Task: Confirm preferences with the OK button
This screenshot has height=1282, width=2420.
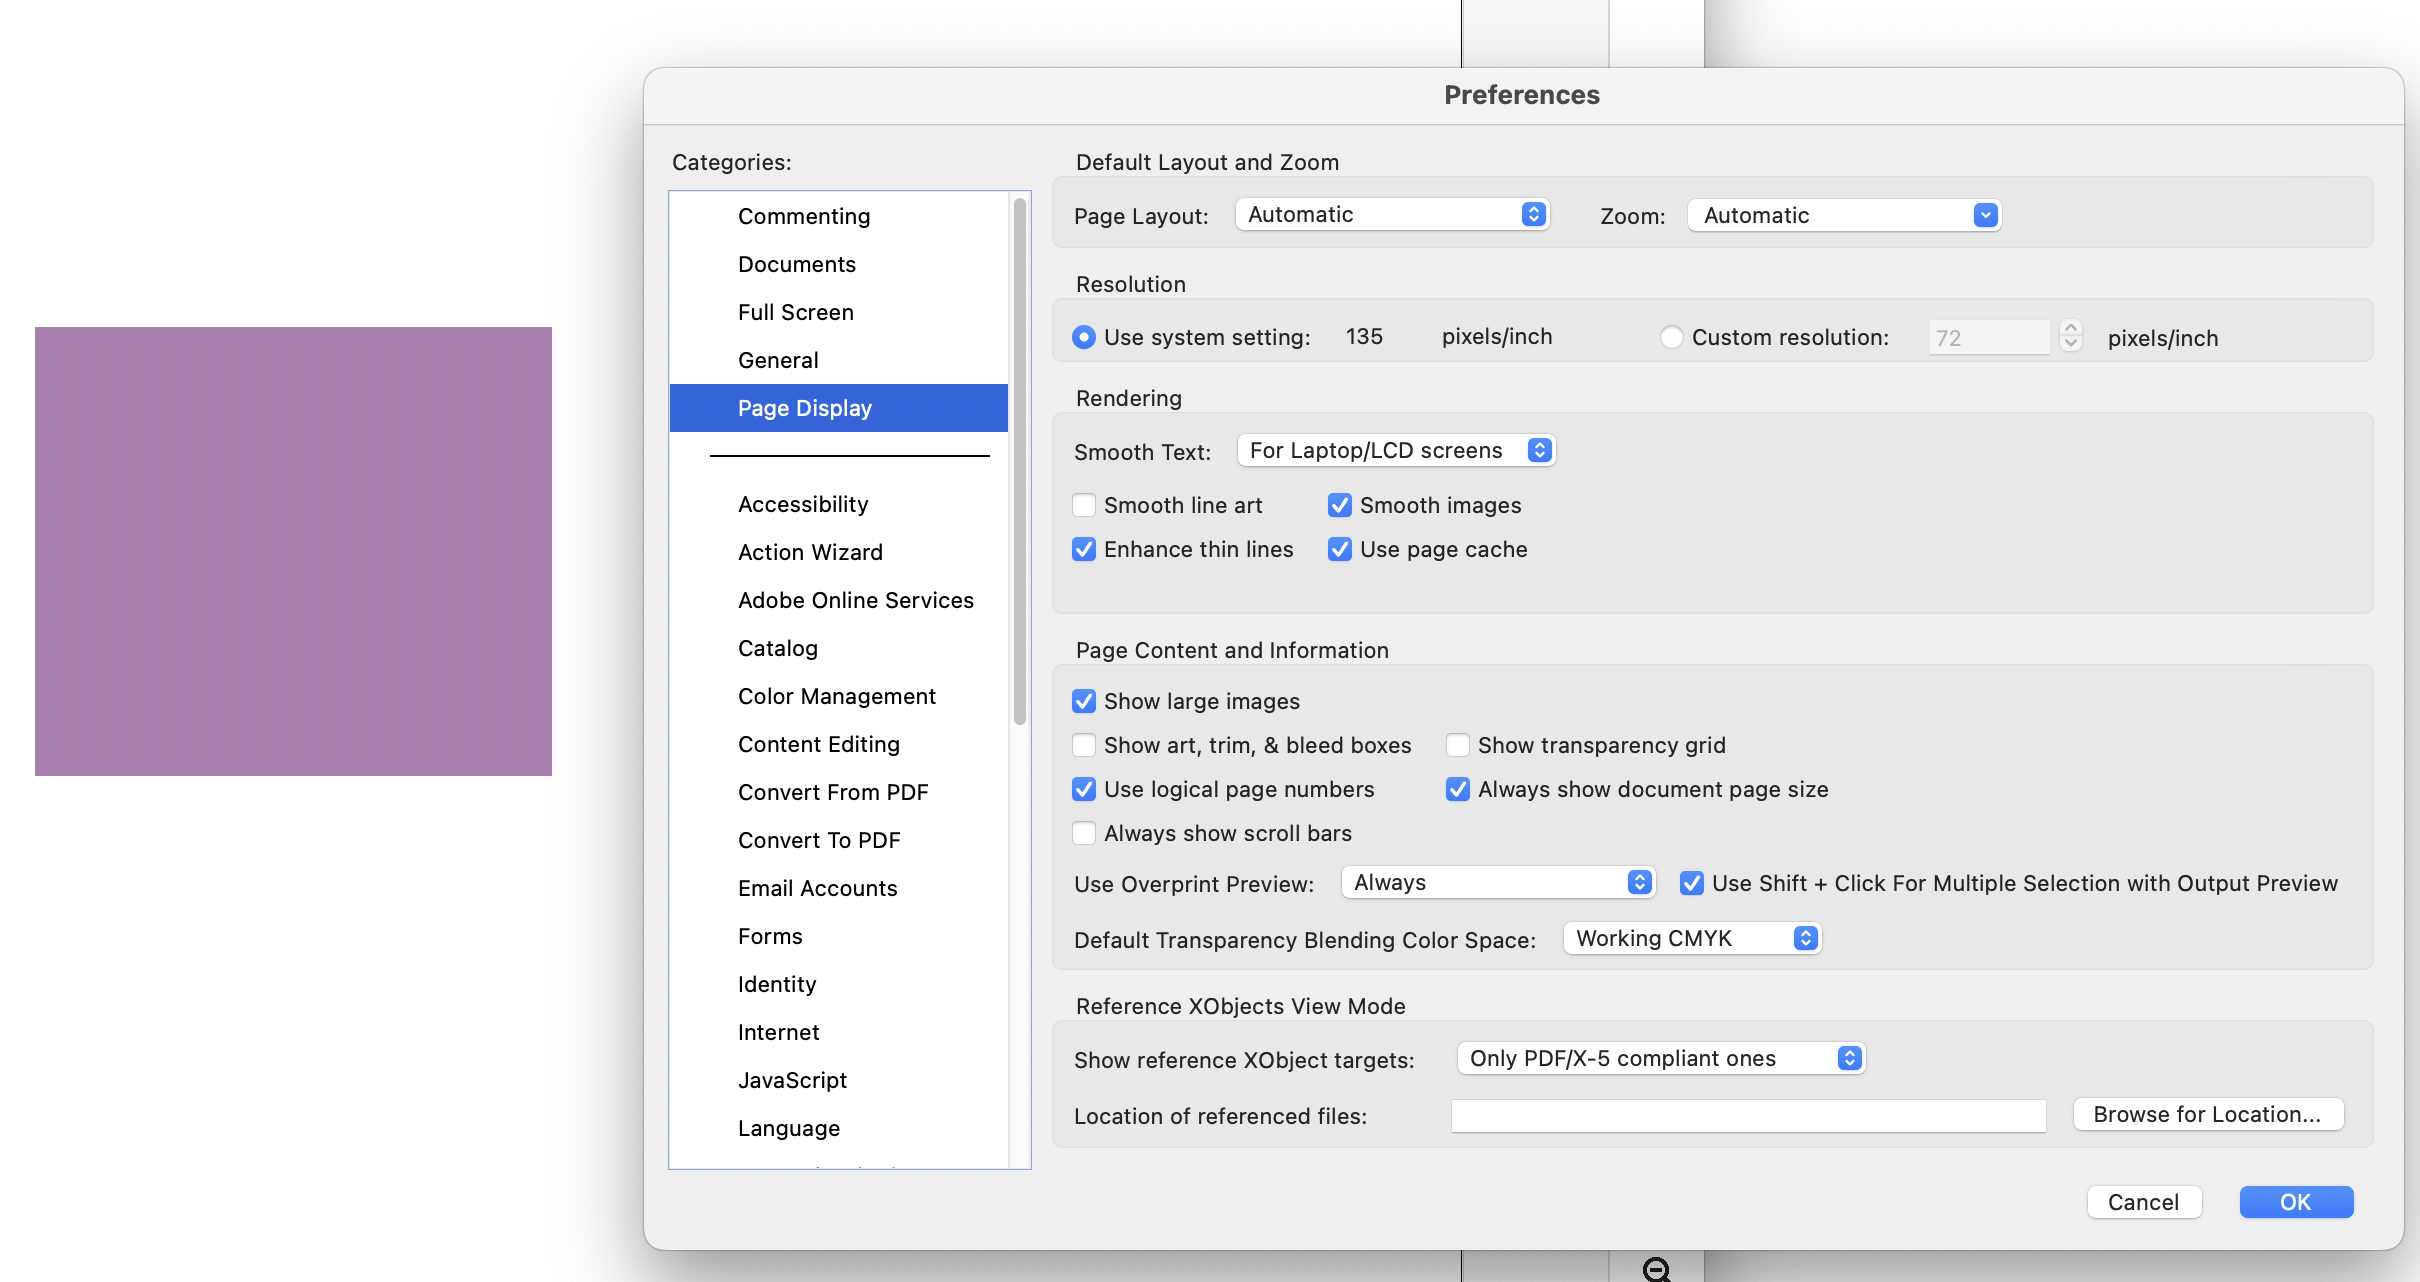Action: click(x=2295, y=1202)
